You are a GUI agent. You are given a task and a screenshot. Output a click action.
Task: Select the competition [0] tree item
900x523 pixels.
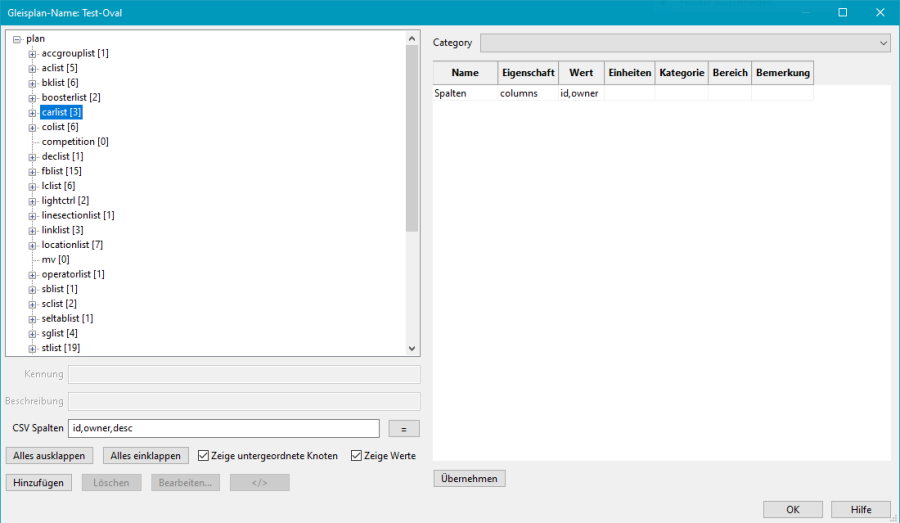tap(75, 142)
